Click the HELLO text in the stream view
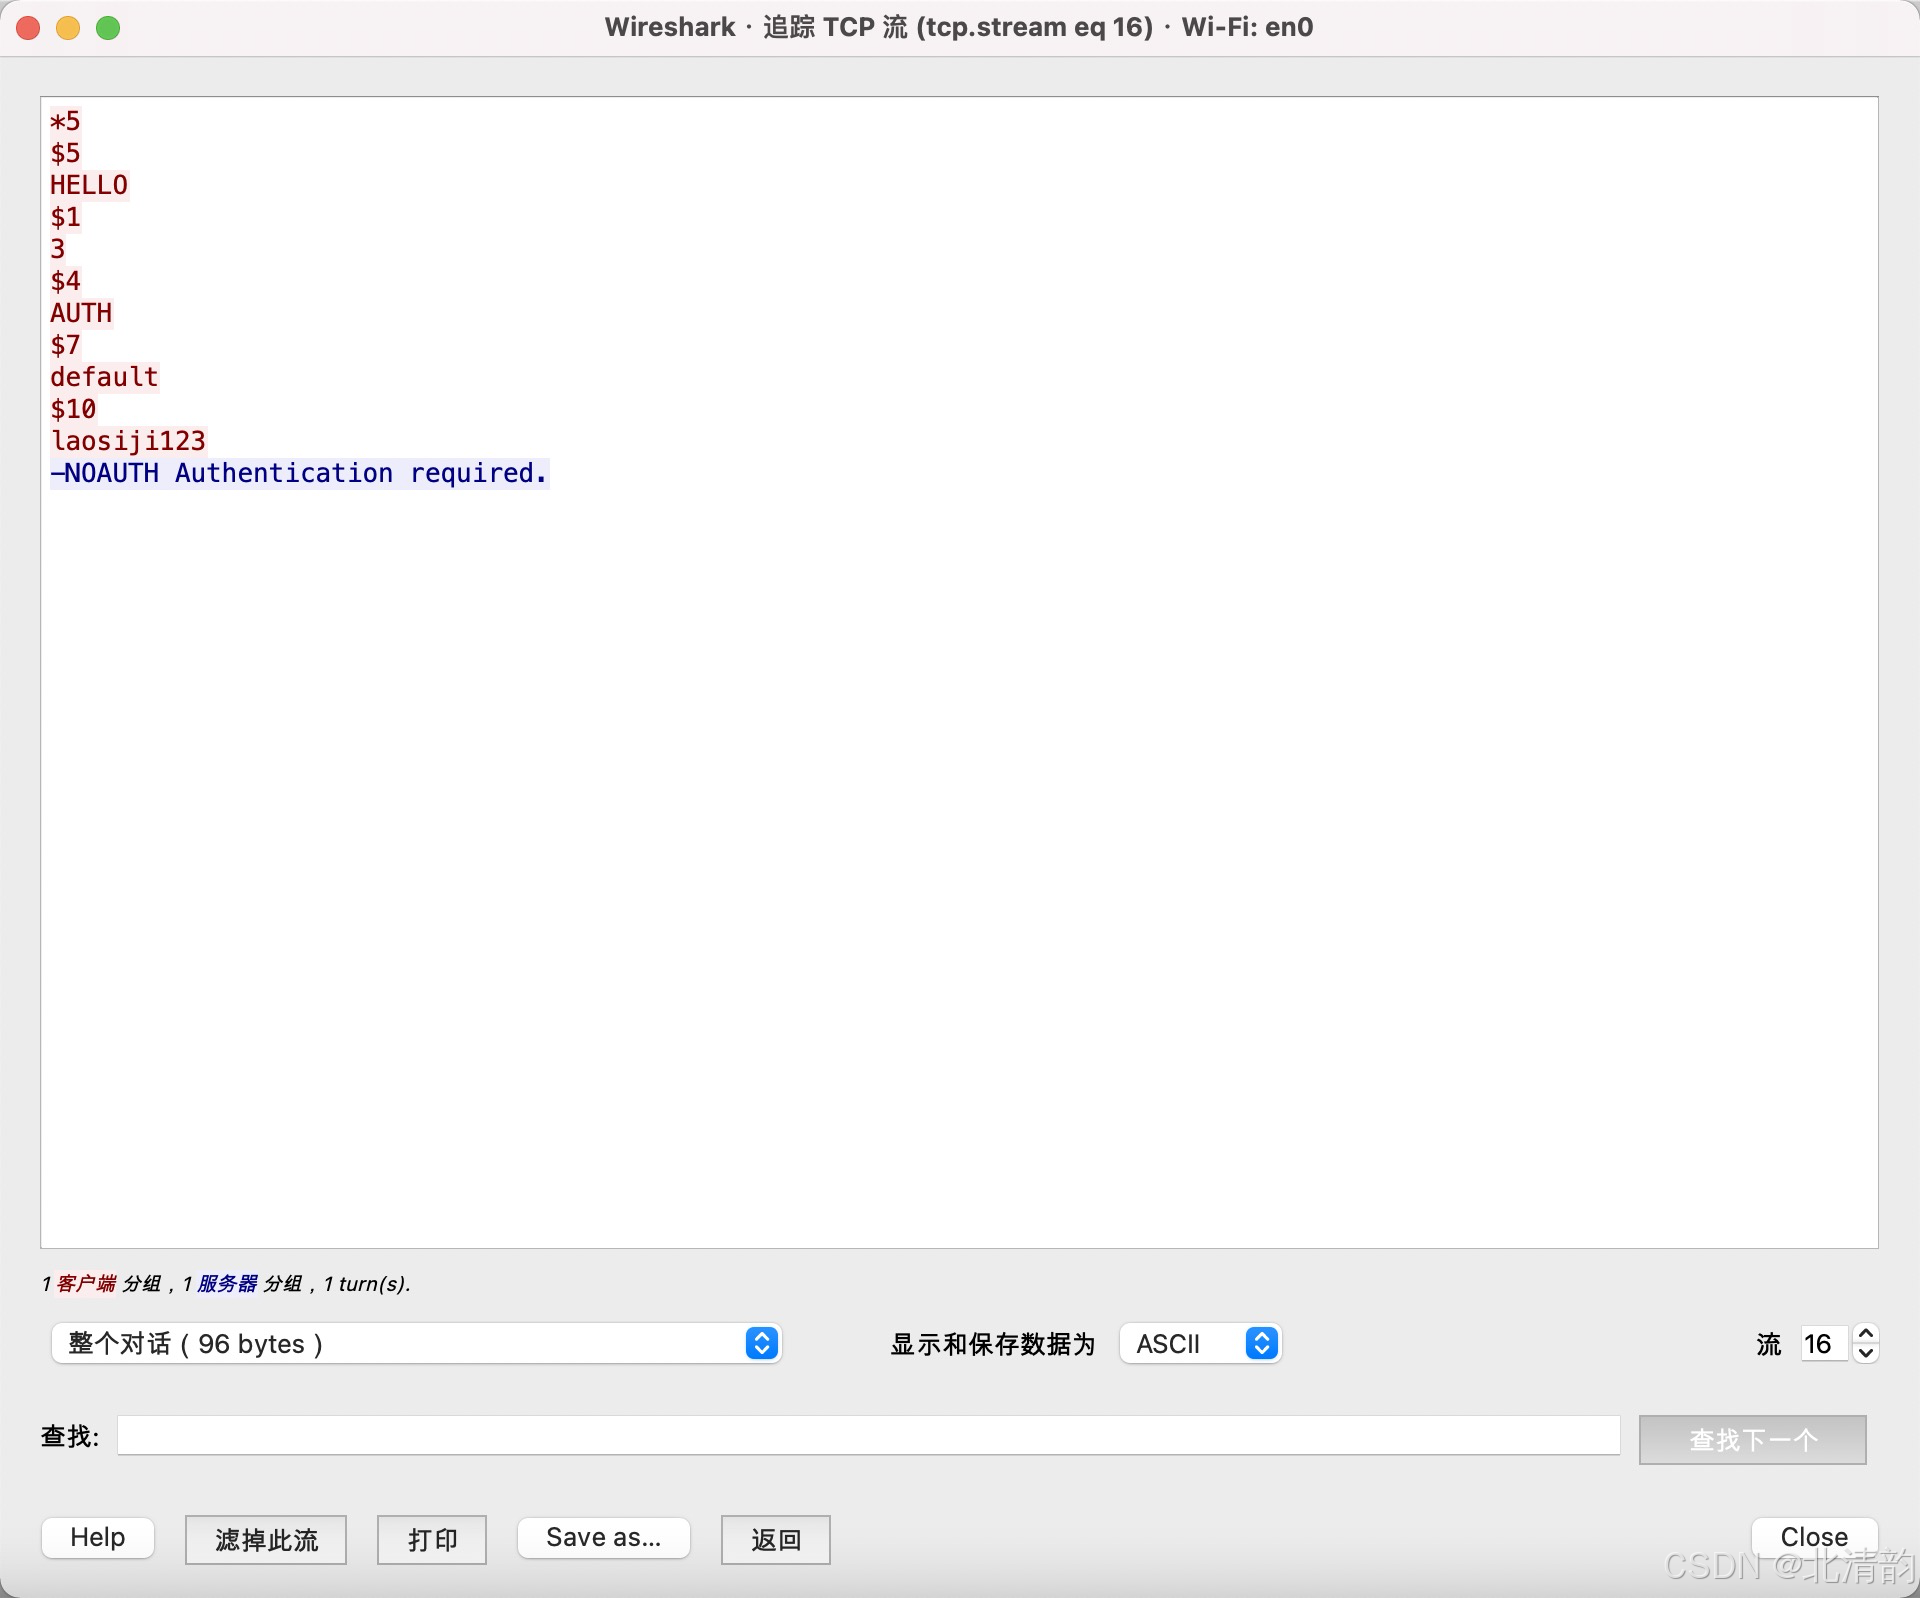Image resolution: width=1920 pixels, height=1598 pixels. point(88,184)
